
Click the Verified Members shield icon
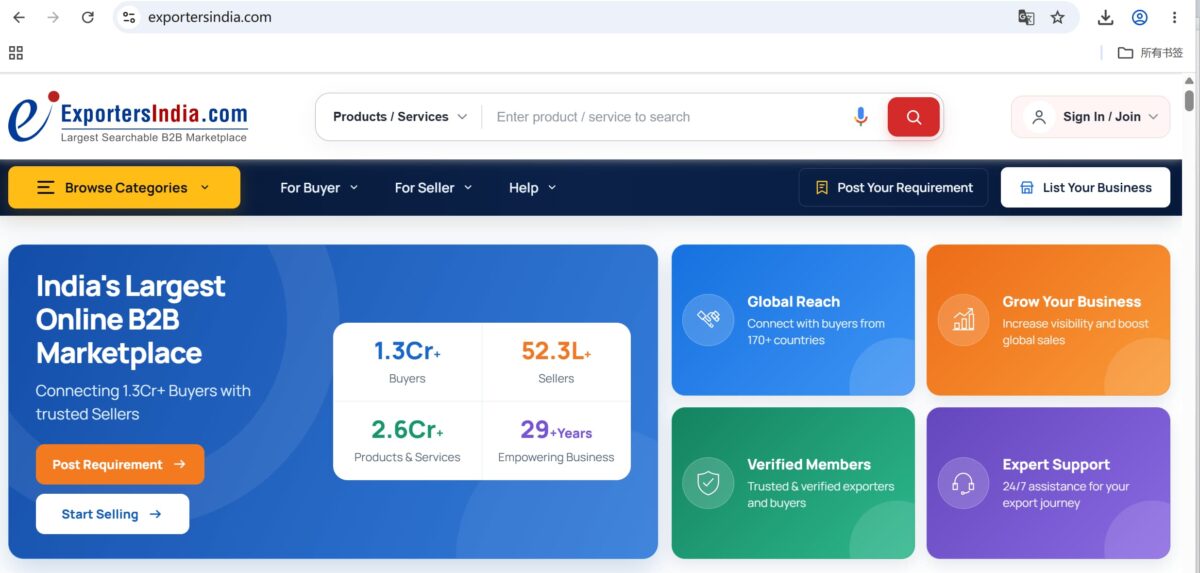[x=708, y=483]
